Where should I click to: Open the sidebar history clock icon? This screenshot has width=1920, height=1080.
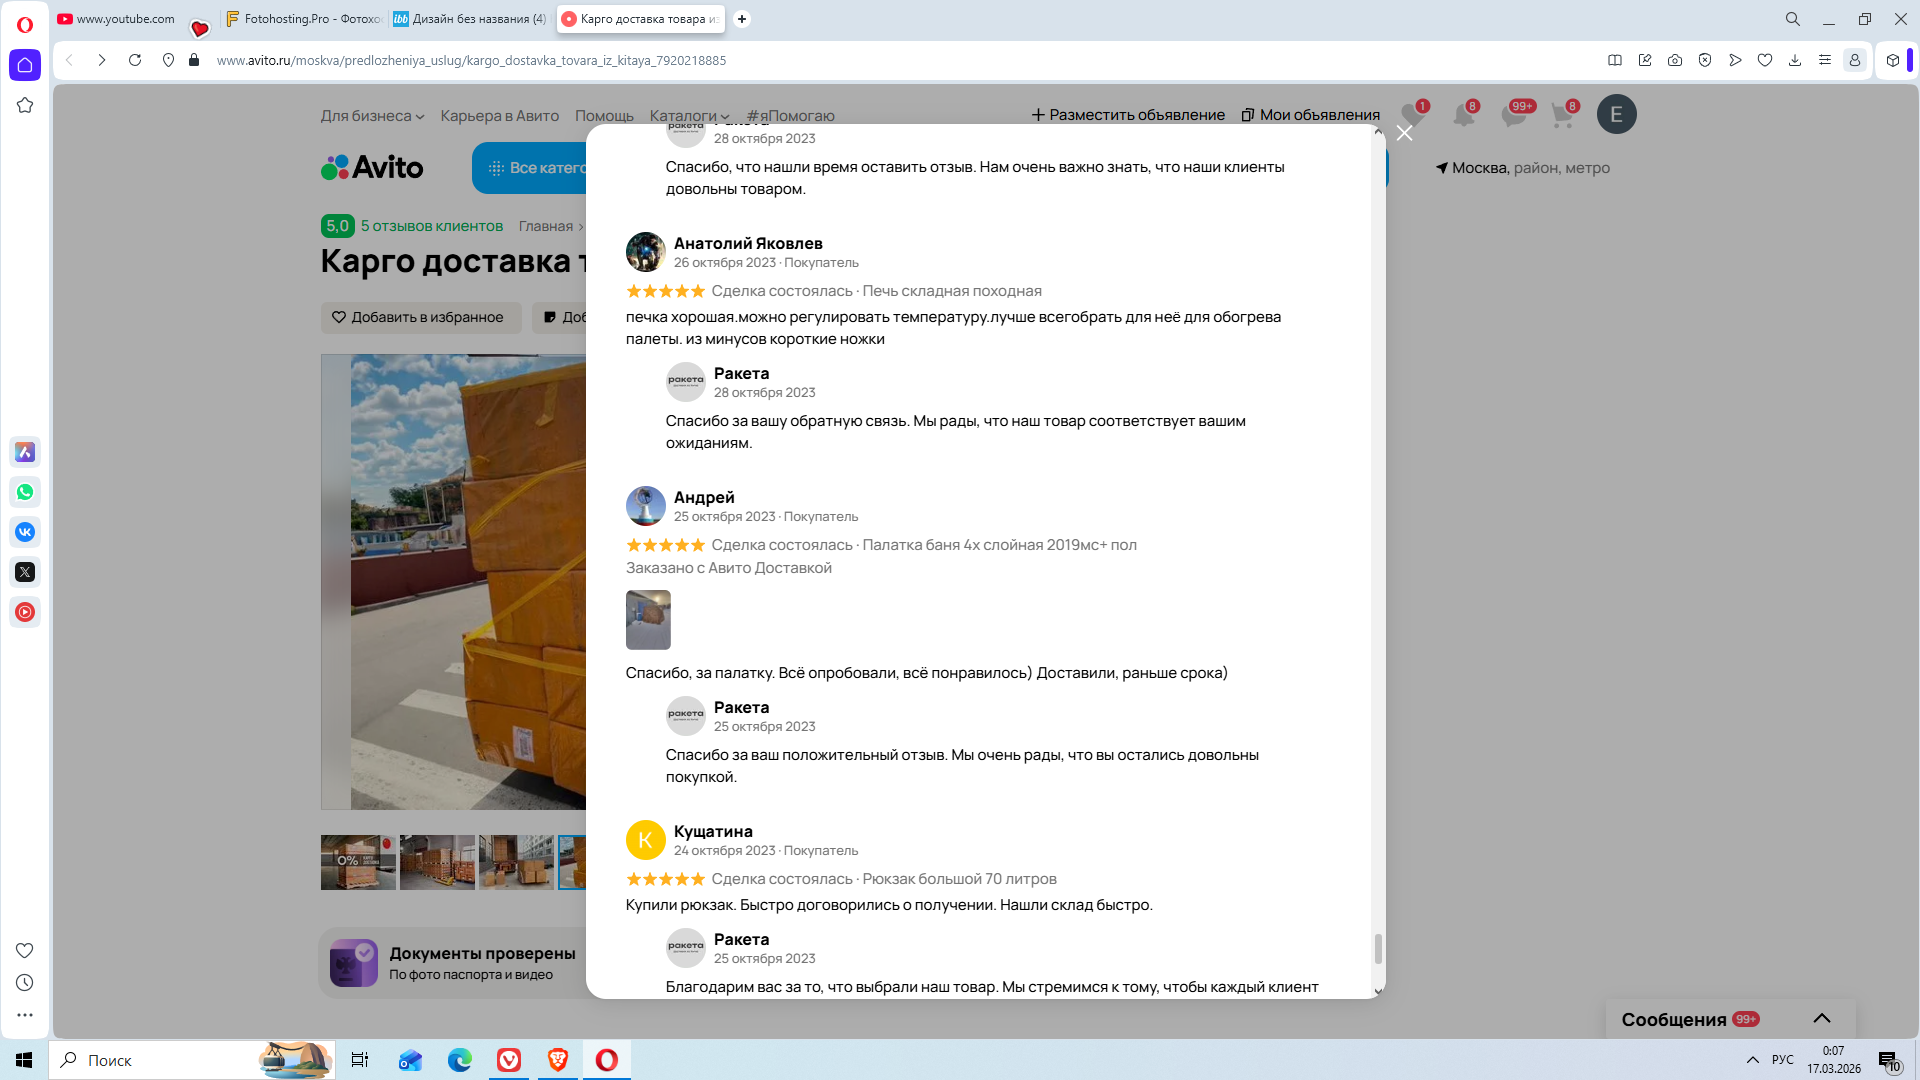(25, 983)
